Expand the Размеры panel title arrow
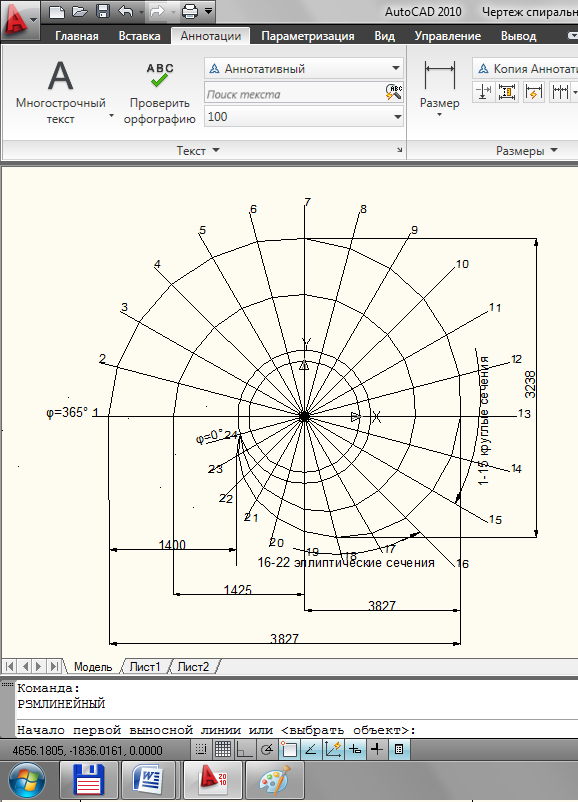Image resolution: width=578 pixels, height=802 pixels. [554, 150]
